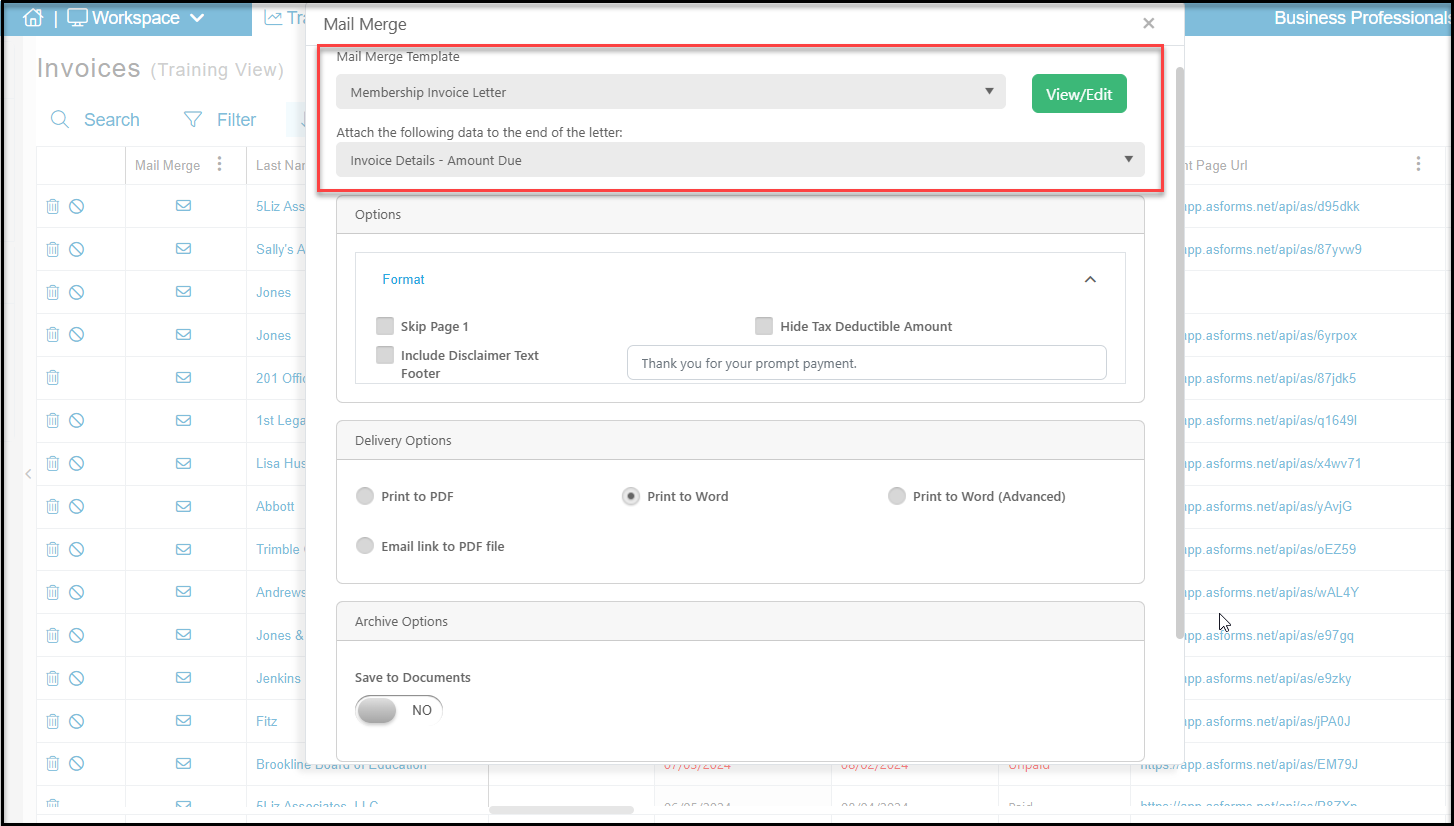
Task: Open the asforms link ending 6yrpox
Action: [1270, 336]
